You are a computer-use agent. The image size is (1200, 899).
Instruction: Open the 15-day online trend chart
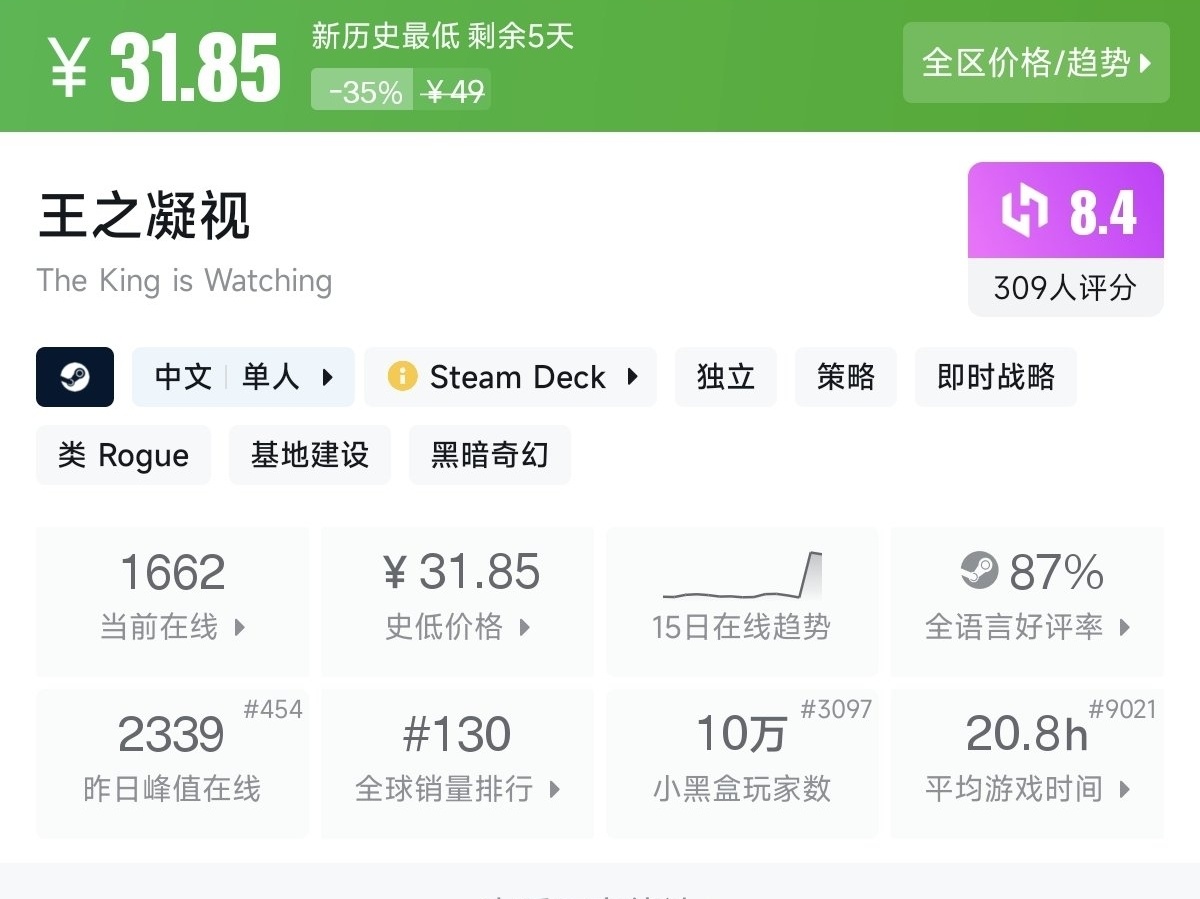pos(742,600)
